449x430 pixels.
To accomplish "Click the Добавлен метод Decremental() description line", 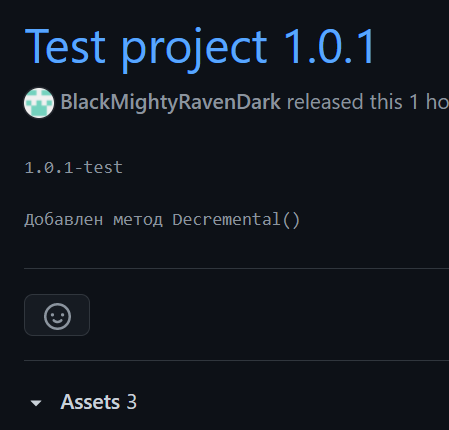I will coord(162,220).
